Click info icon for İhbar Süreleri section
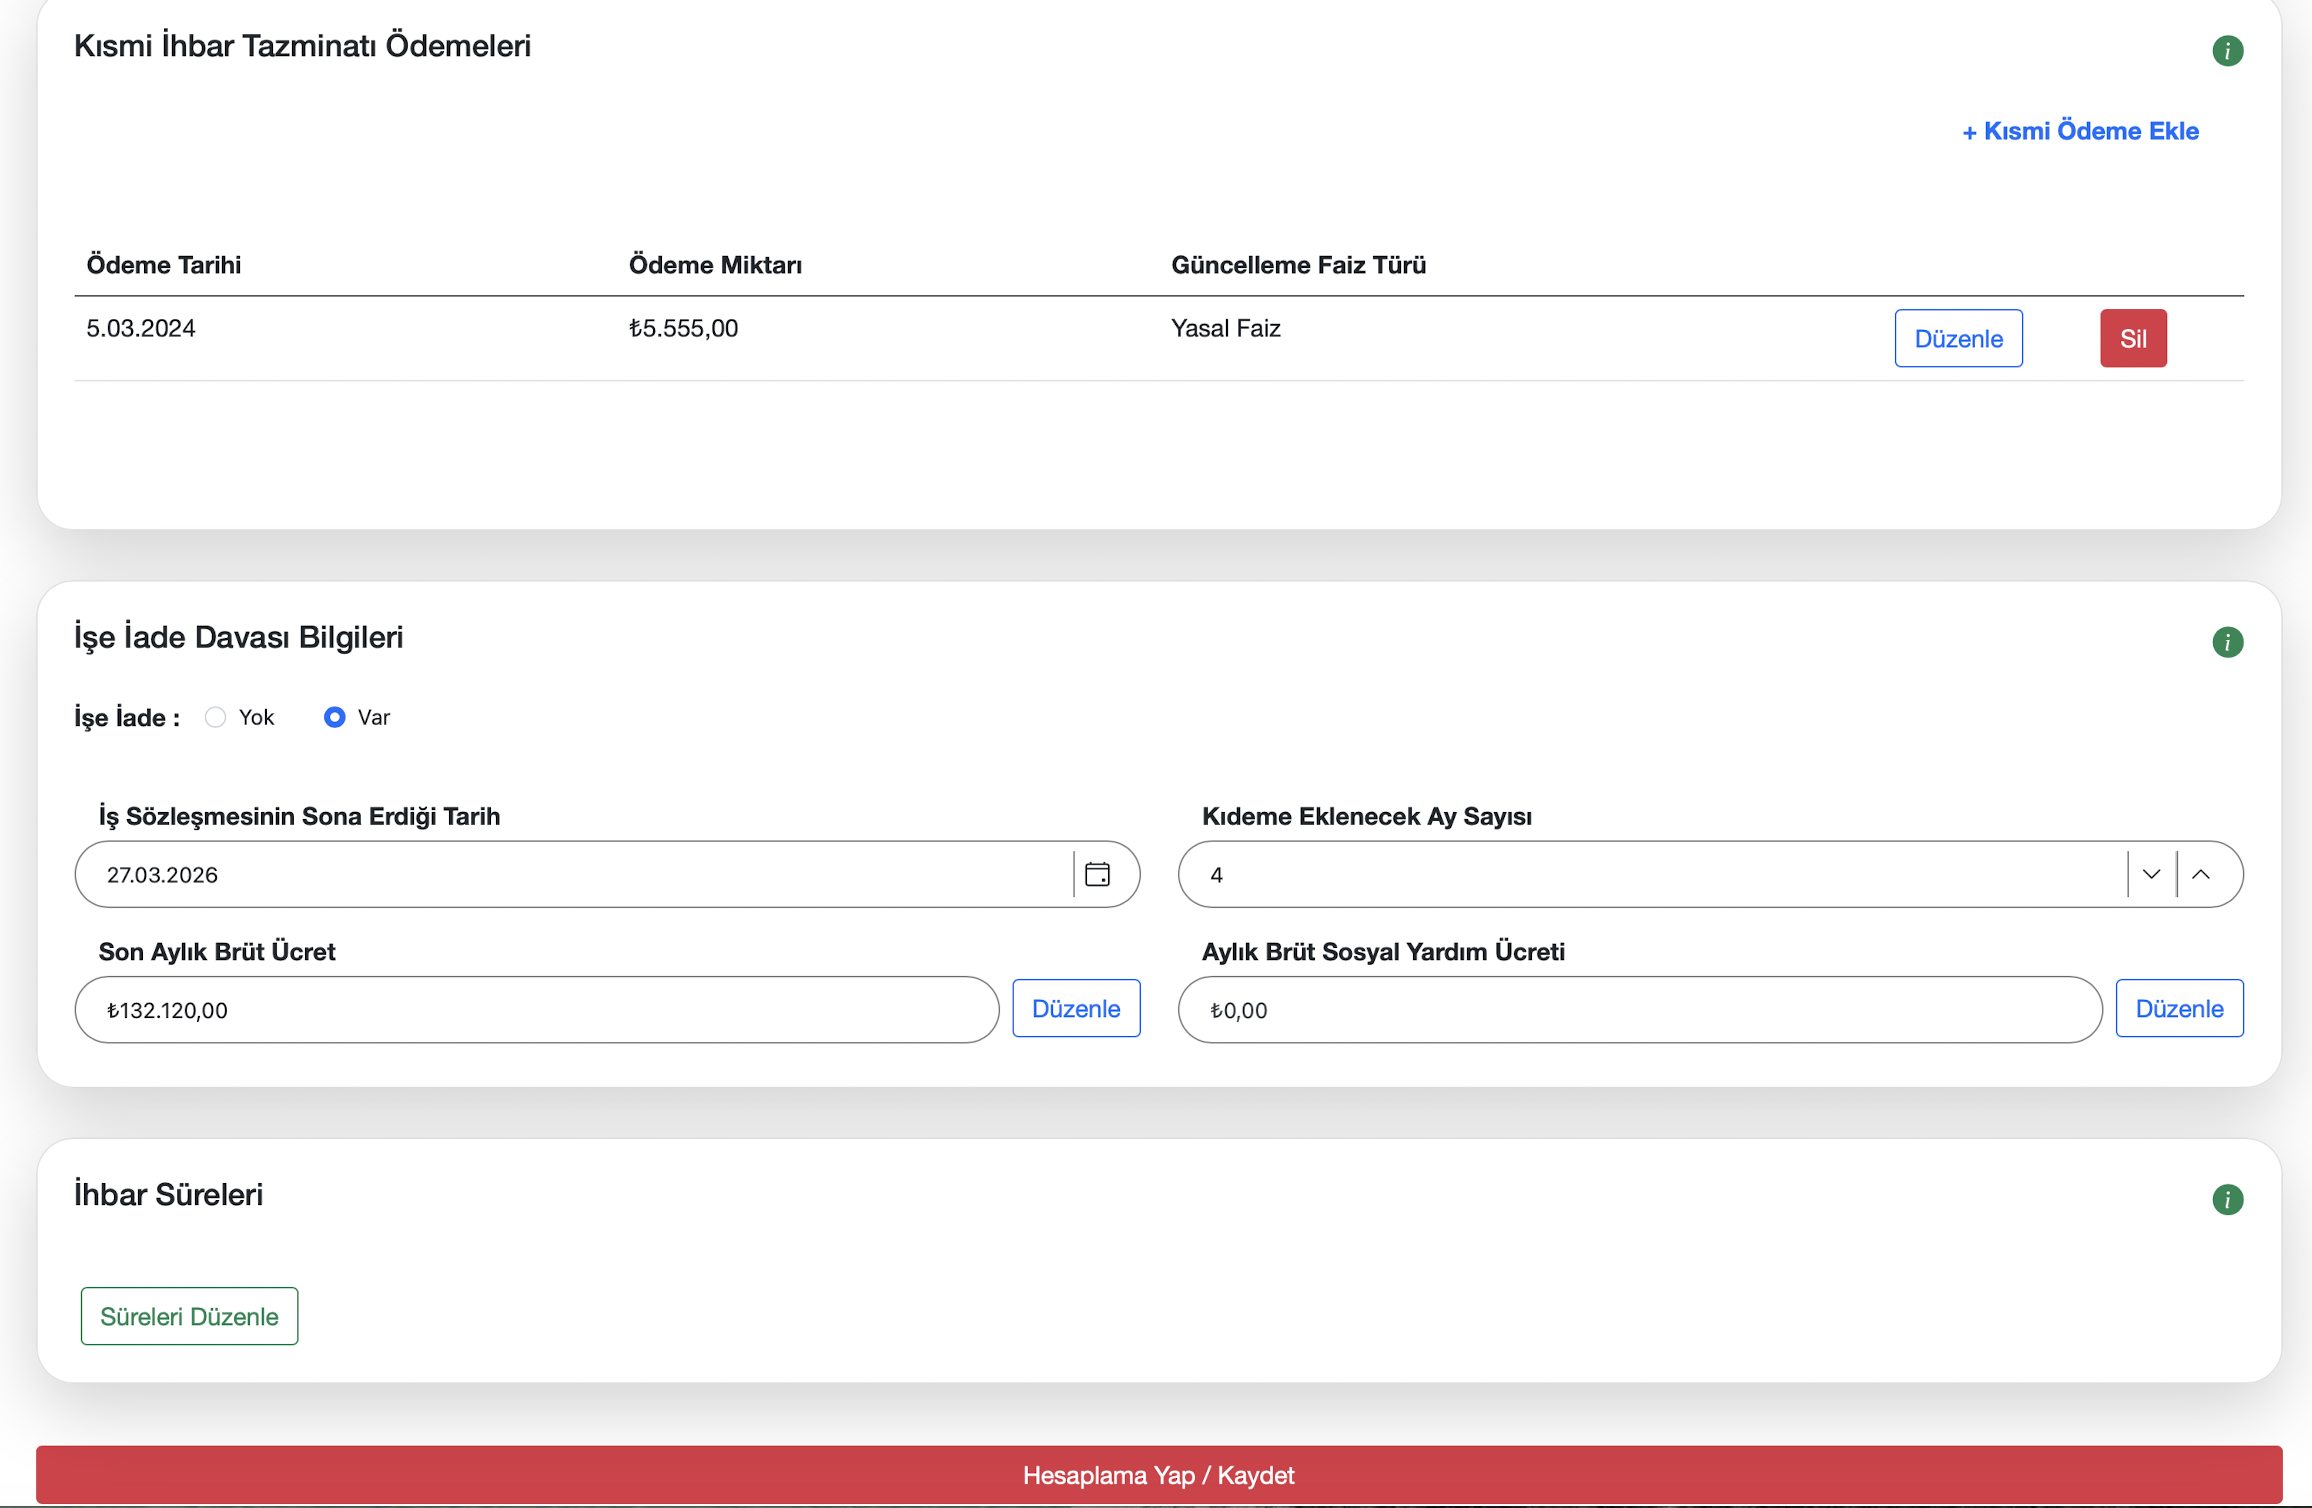Image resolution: width=2312 pixels, height=1508 pixels. [2227, 1199]
